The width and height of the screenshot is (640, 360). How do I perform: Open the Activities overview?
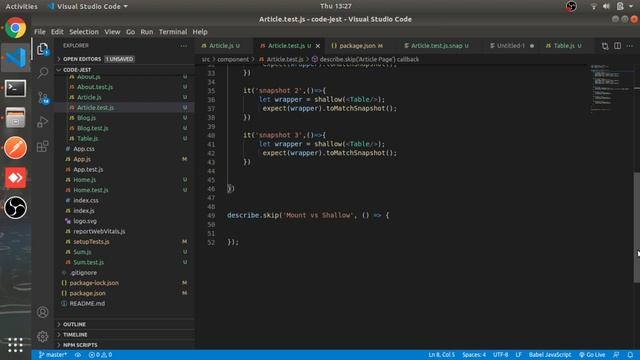pos(21,6)
